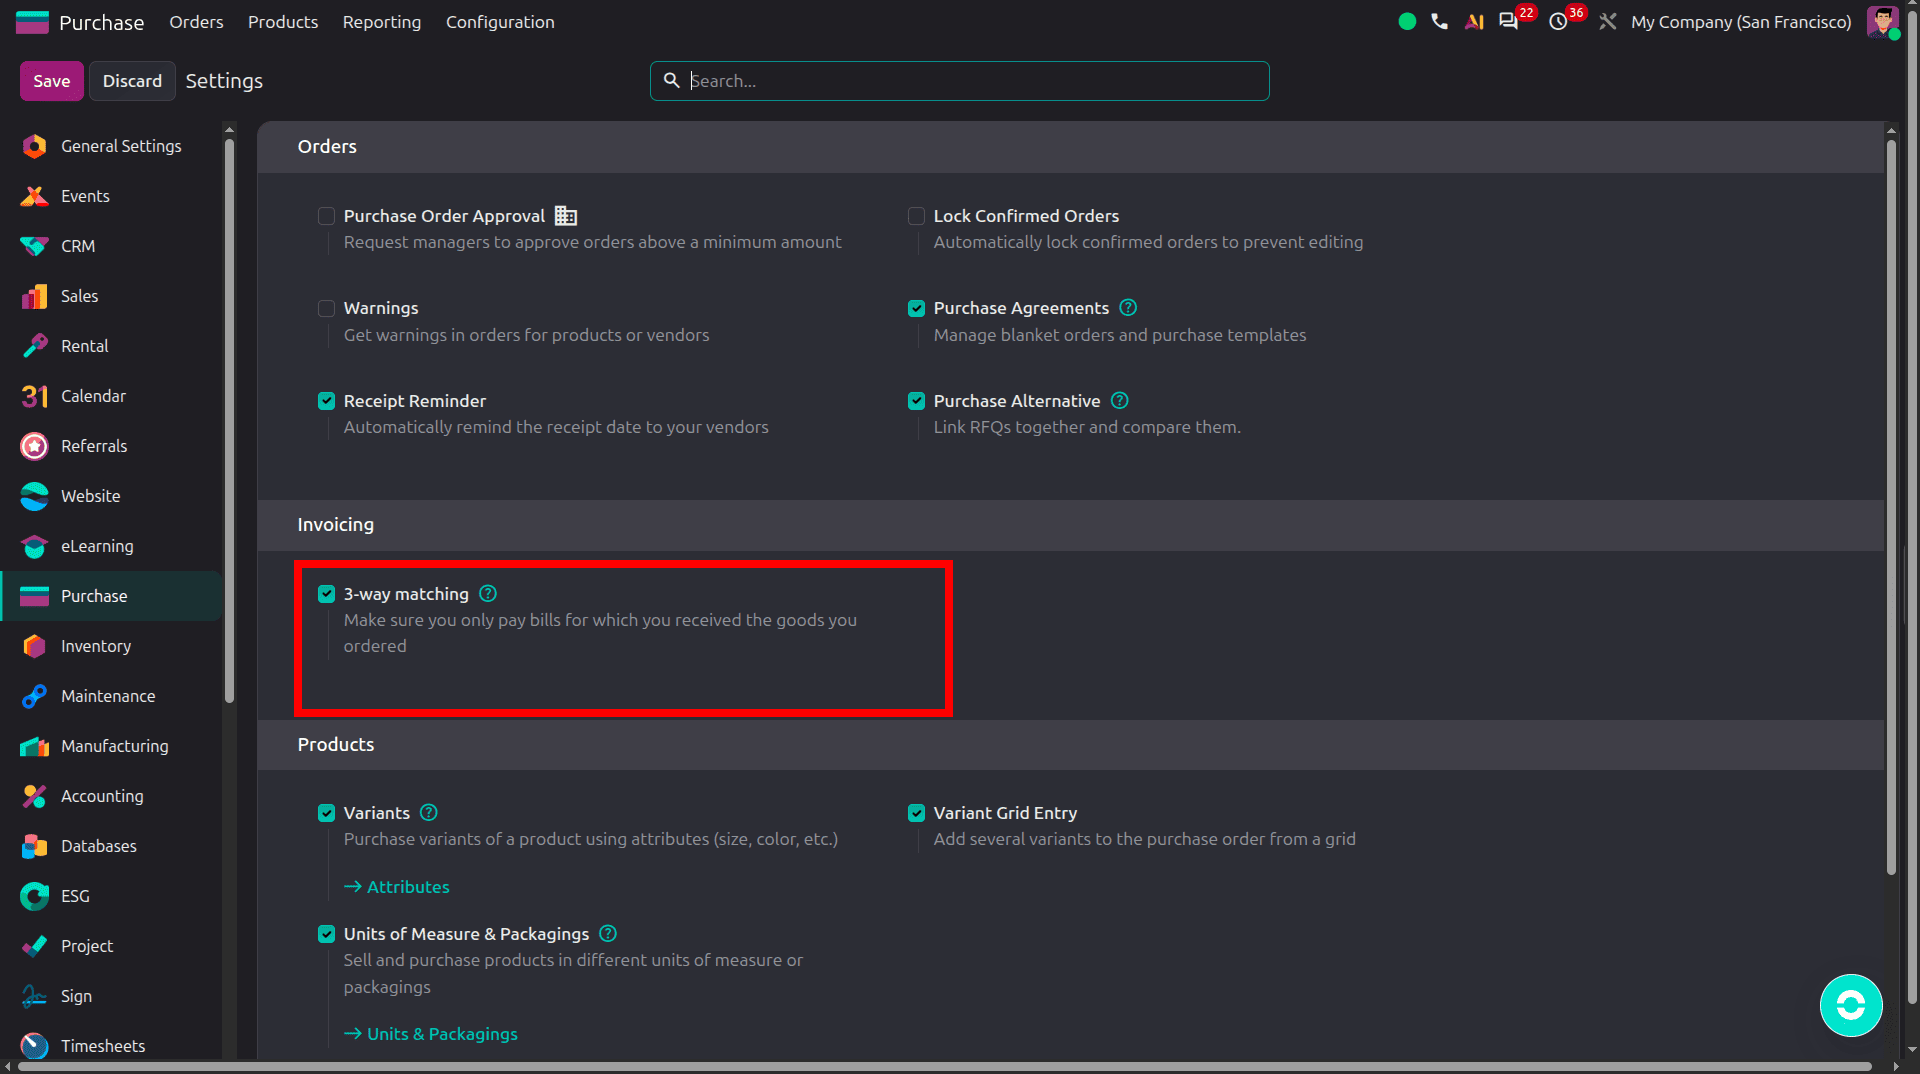The height and width of the screenshot is (1074, 1920).
Task: Uncheck Receipt Reminder checkbox
Action: [326, 401]
